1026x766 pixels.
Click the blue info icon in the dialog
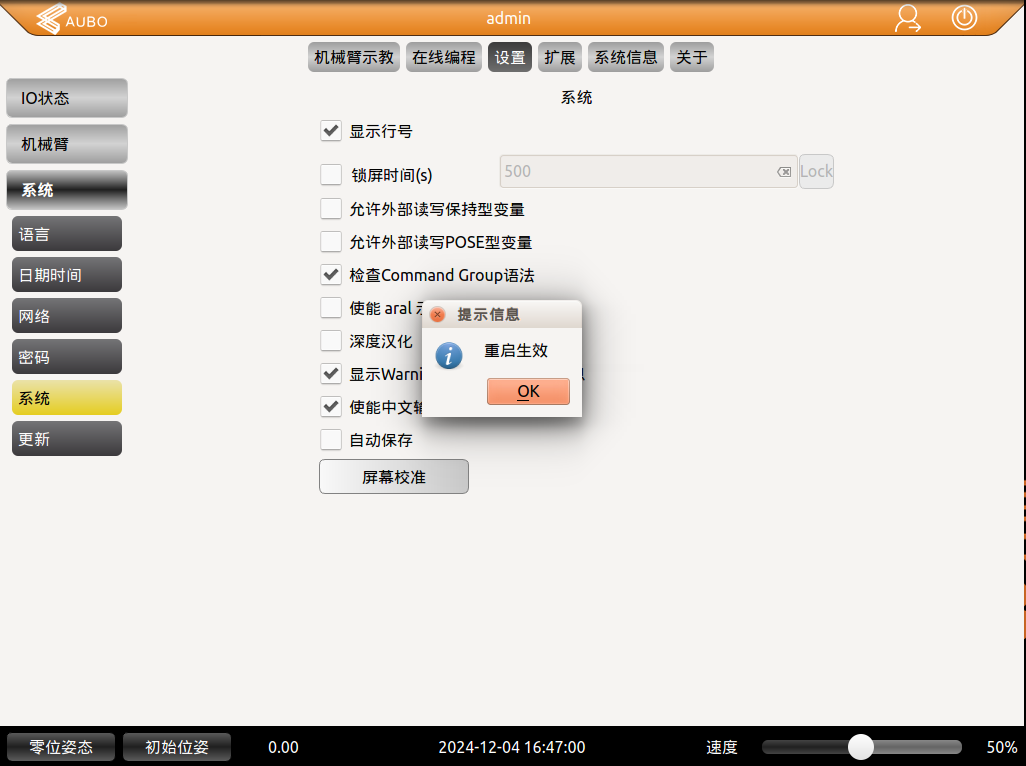[448, 355]
